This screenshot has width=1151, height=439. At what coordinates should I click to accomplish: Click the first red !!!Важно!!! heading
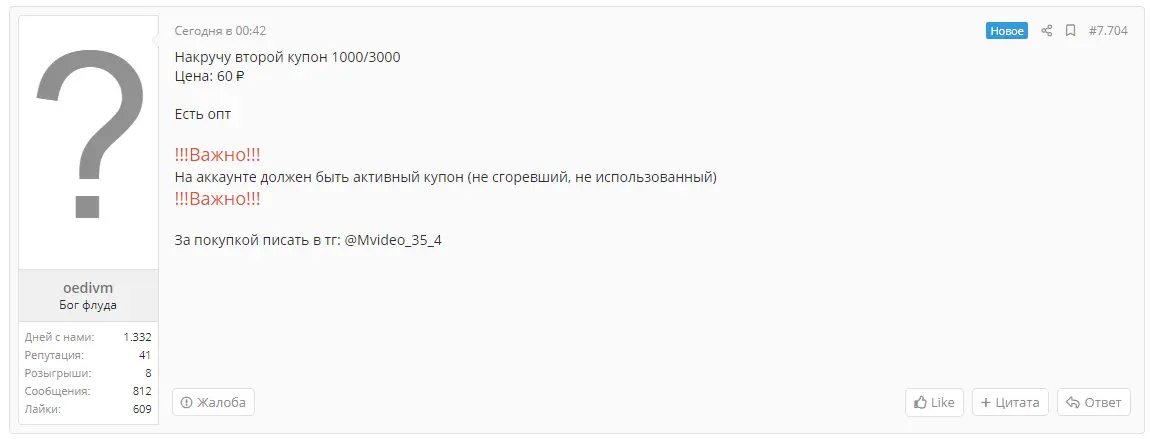pos(217,156)
